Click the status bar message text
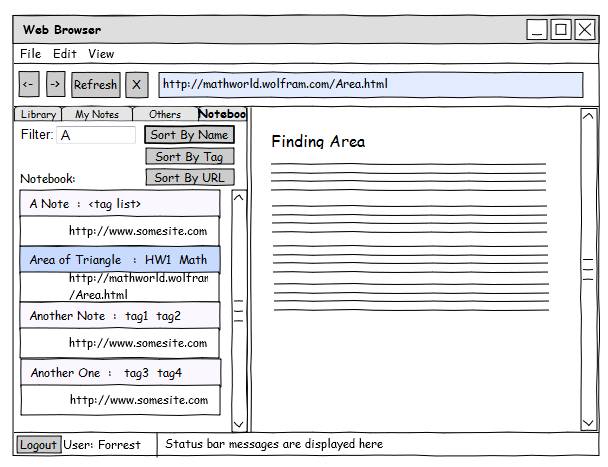 [x=274, y=444]
